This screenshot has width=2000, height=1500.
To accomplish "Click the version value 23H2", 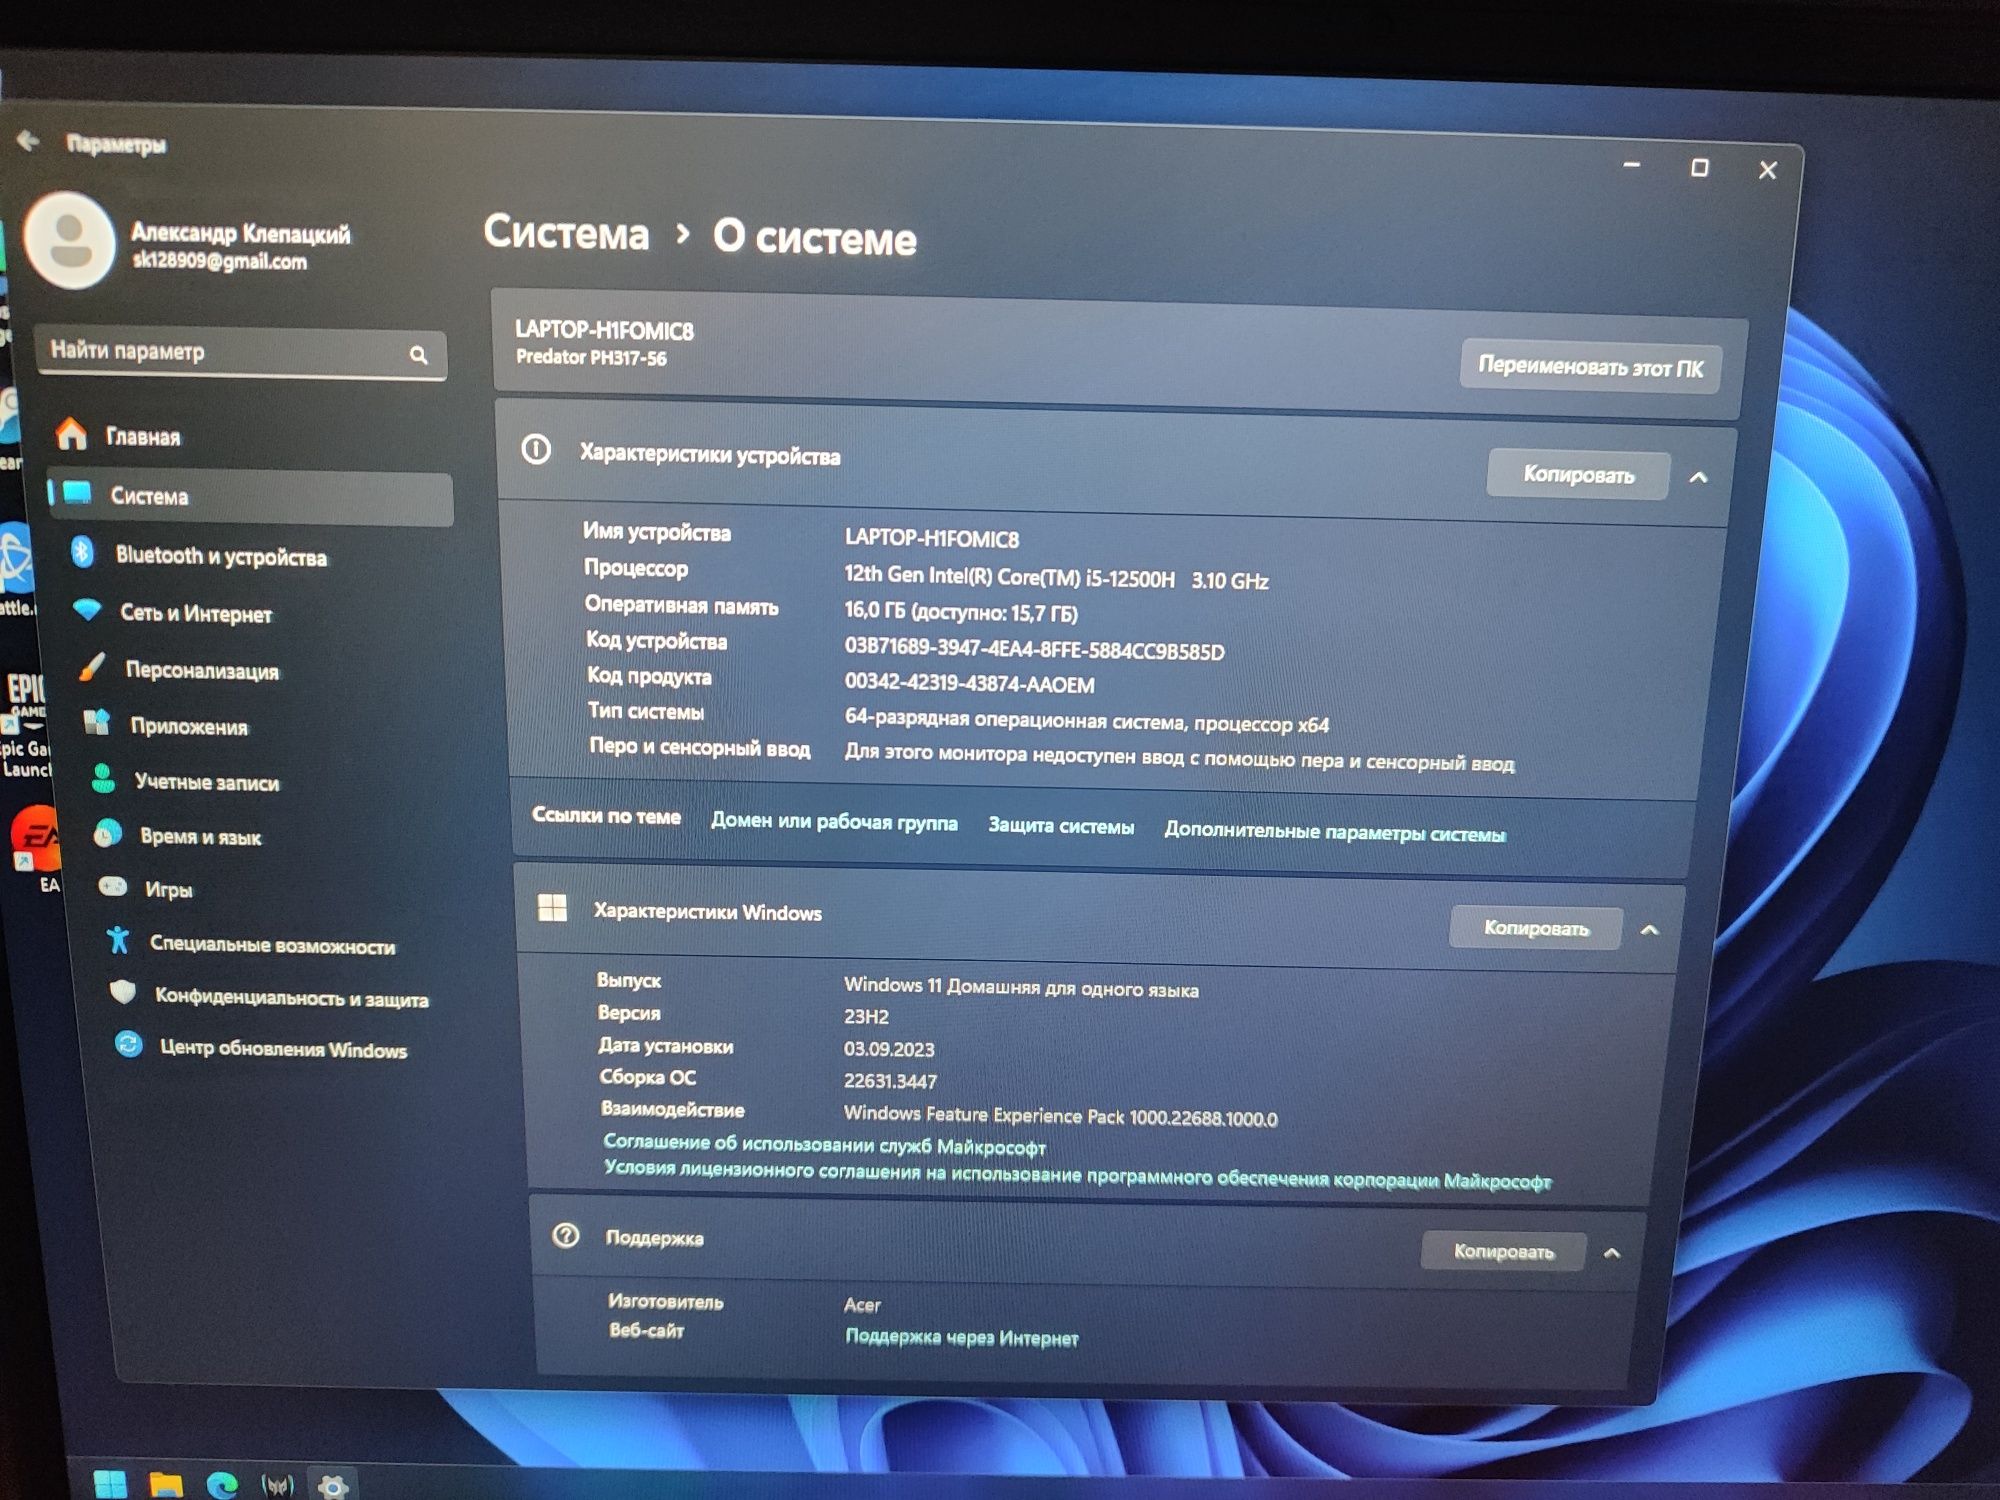I will click(x=866, y=1017).
